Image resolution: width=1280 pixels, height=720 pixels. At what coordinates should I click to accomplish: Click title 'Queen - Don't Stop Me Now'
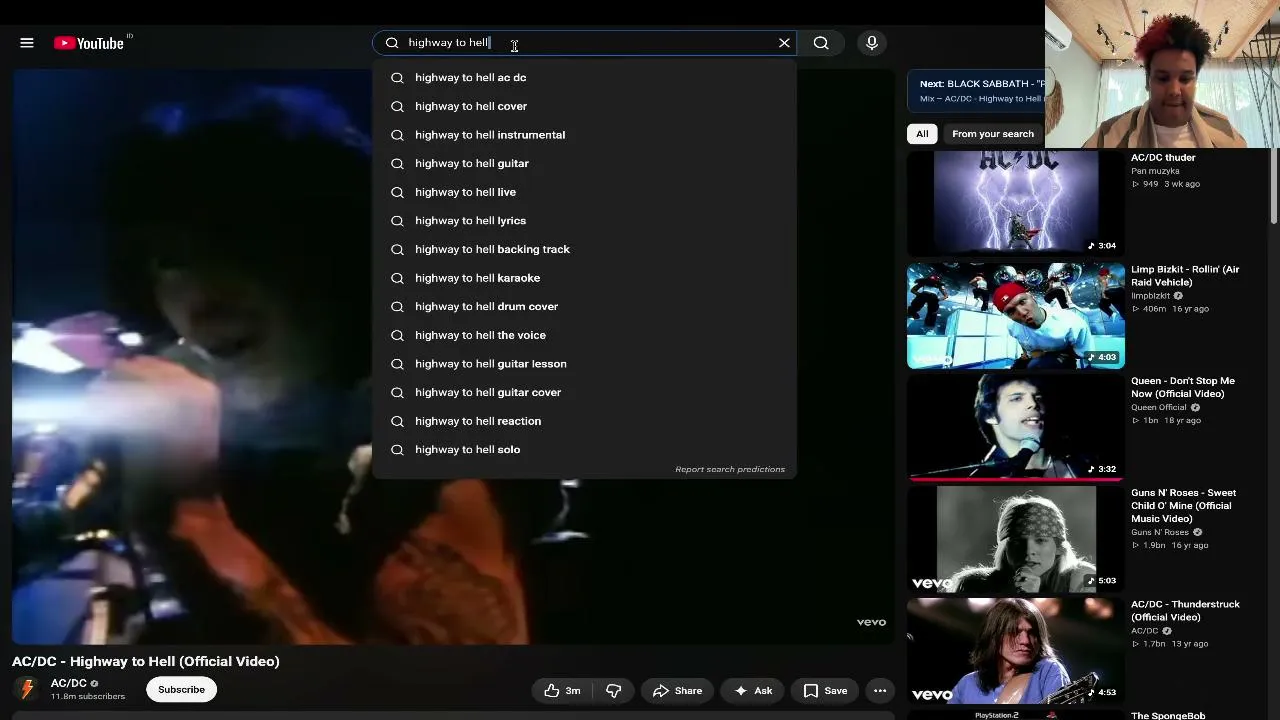[x=1183, y=387]
